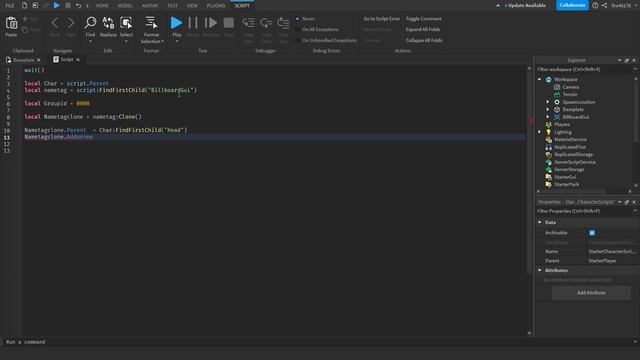This screenshot has height=360, width=640.
Task: Navigate Forward with the right arrow icon
Action: click(71, 23)
